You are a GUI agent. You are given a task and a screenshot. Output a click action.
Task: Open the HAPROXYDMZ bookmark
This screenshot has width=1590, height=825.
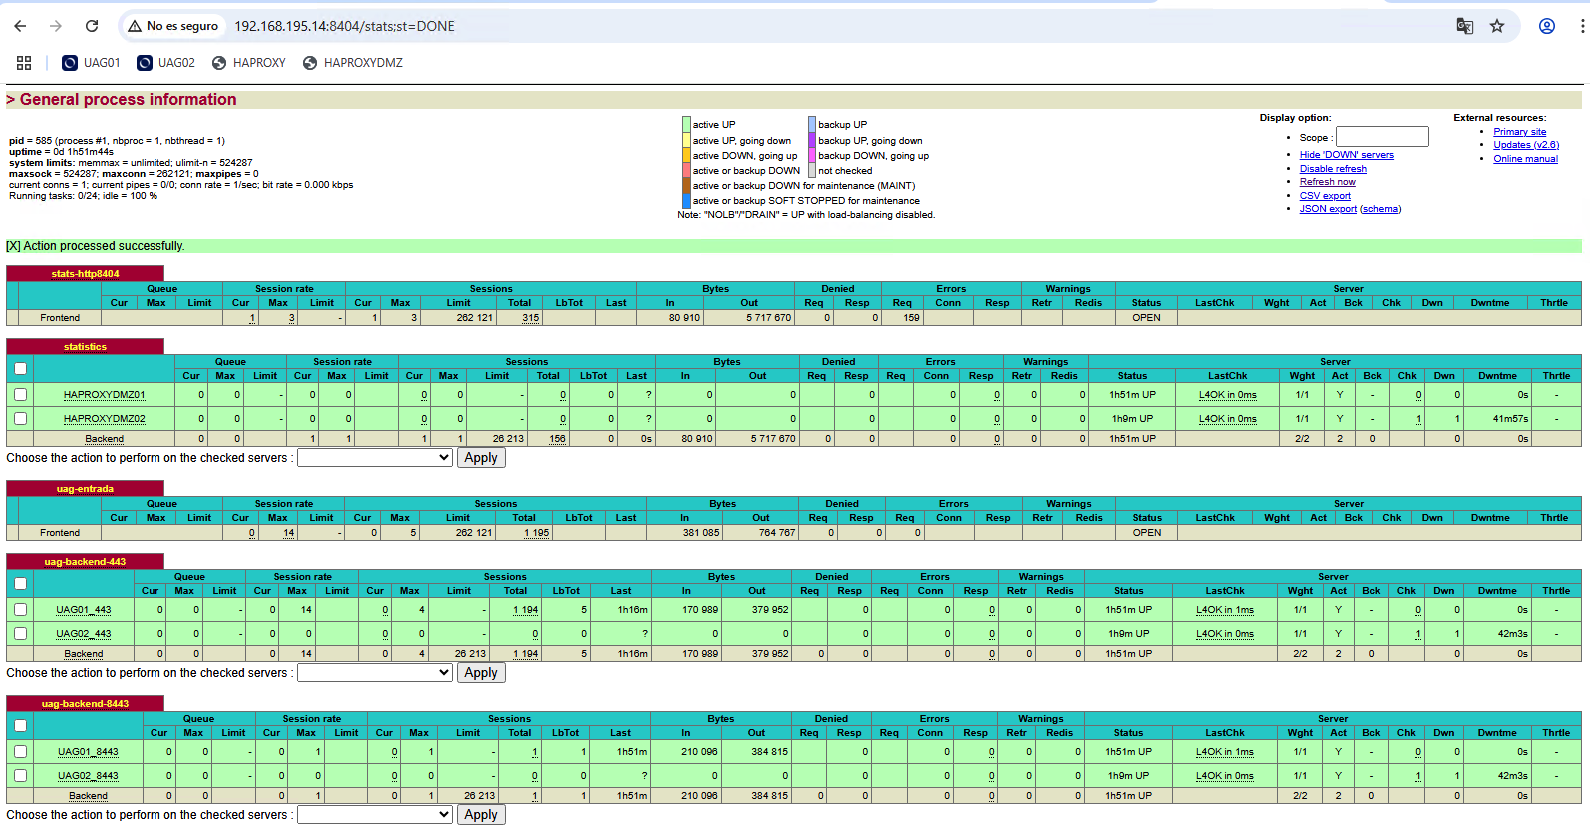[x=353, y=63]
